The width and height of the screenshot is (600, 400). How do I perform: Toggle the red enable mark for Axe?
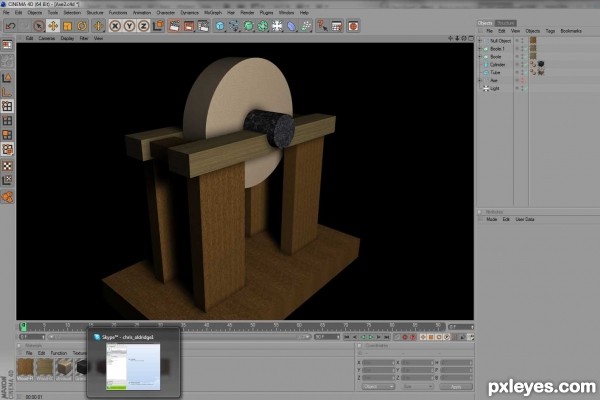(523, 80)
